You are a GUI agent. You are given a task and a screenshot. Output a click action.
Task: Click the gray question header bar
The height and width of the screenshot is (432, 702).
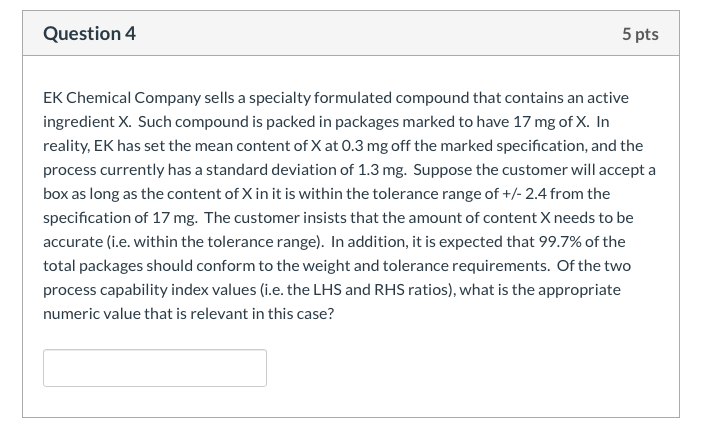tap(351, 34)
